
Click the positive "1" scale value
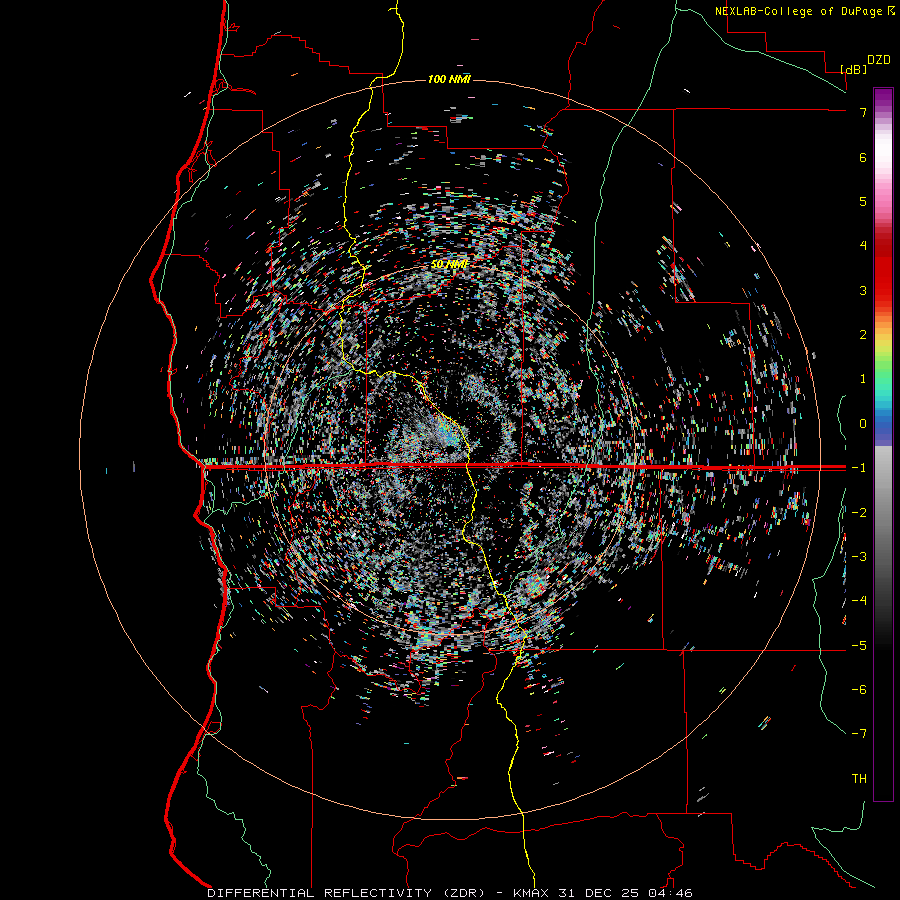pos(863,379)
